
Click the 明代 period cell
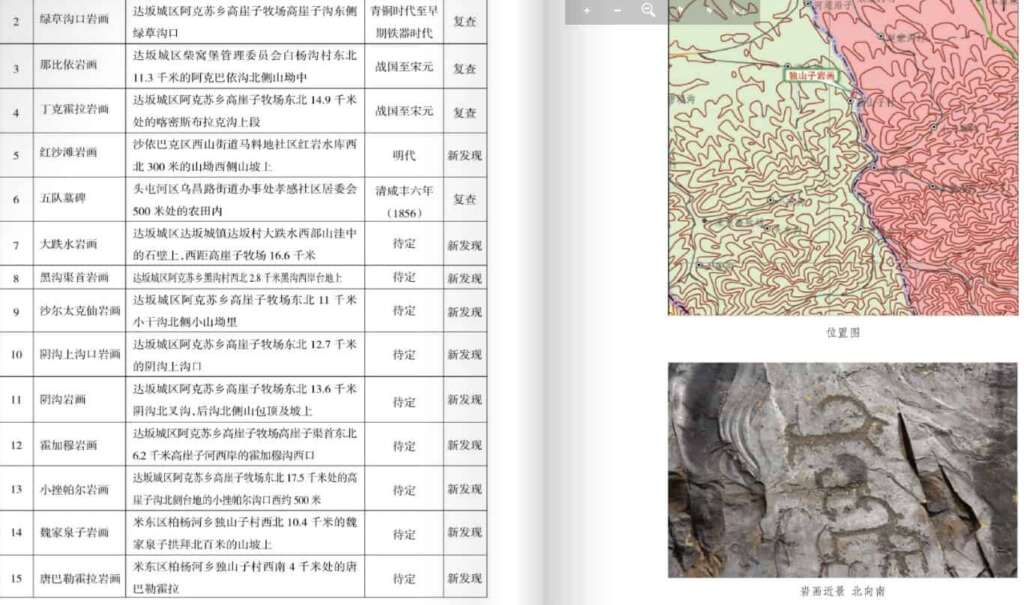click(404, 155)
